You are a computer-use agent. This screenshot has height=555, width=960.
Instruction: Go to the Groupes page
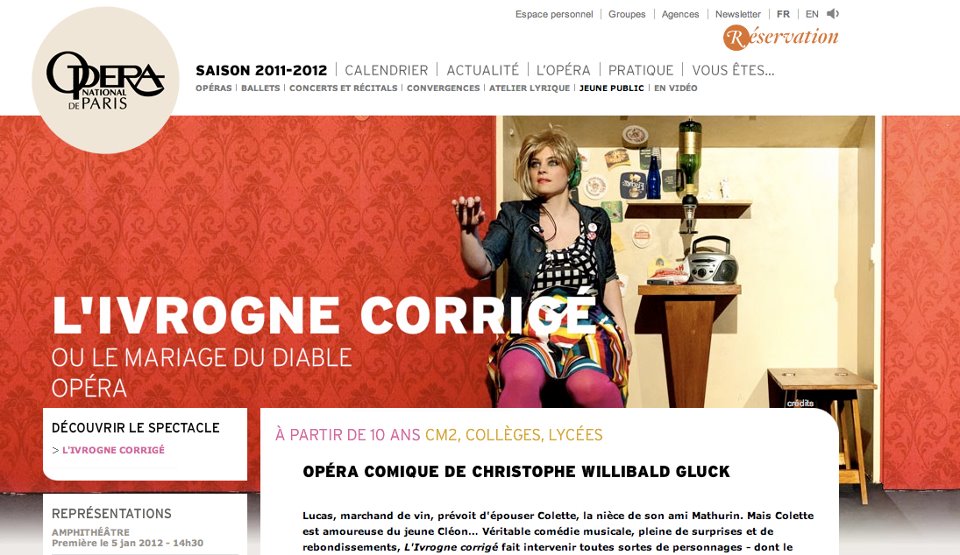click(627, 14)
